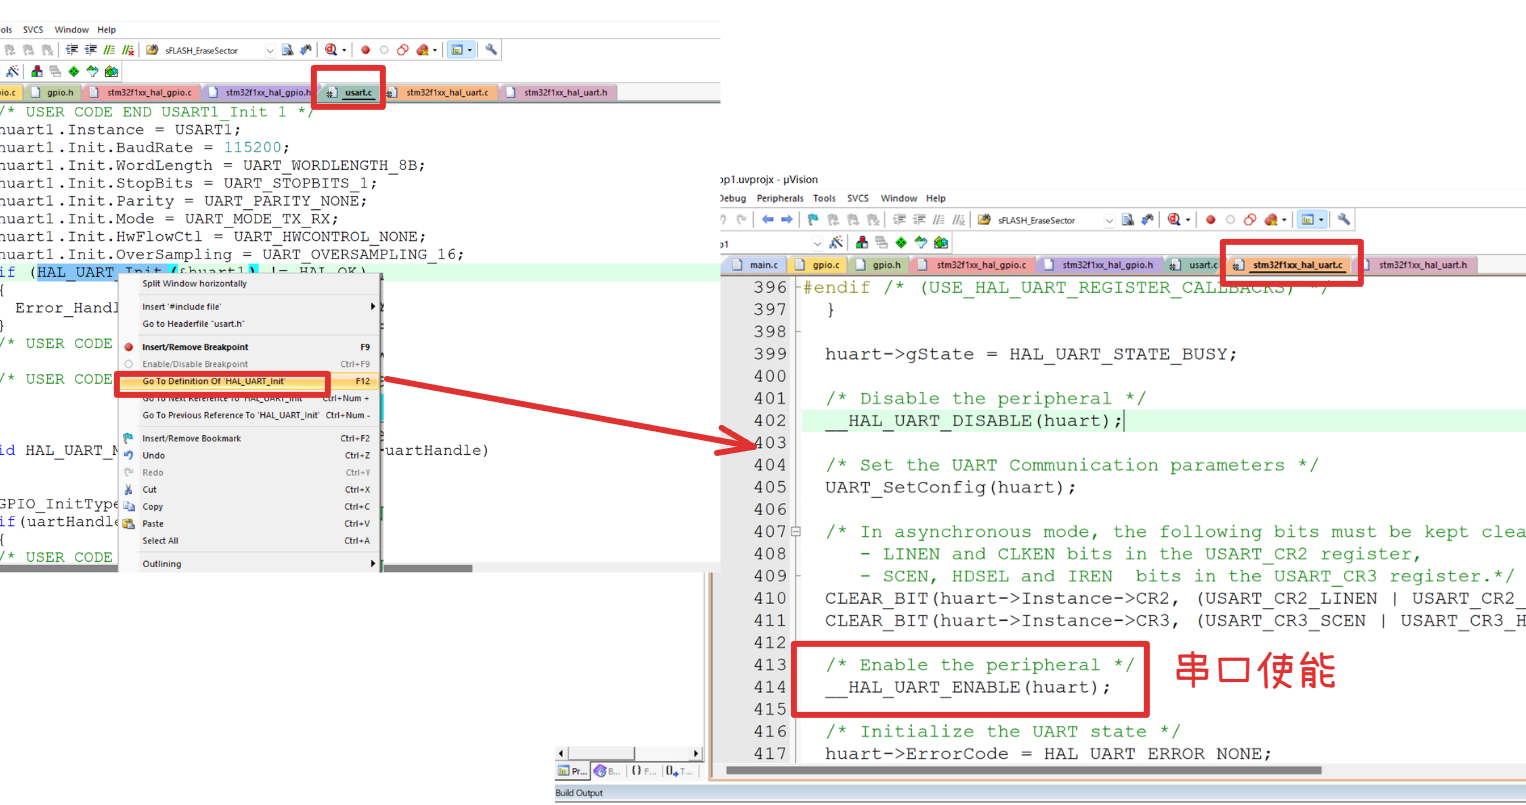Open window layout dropdown arrow in right toolbar
Viewport: 1526px width, 805px height.
(1321, 219)
